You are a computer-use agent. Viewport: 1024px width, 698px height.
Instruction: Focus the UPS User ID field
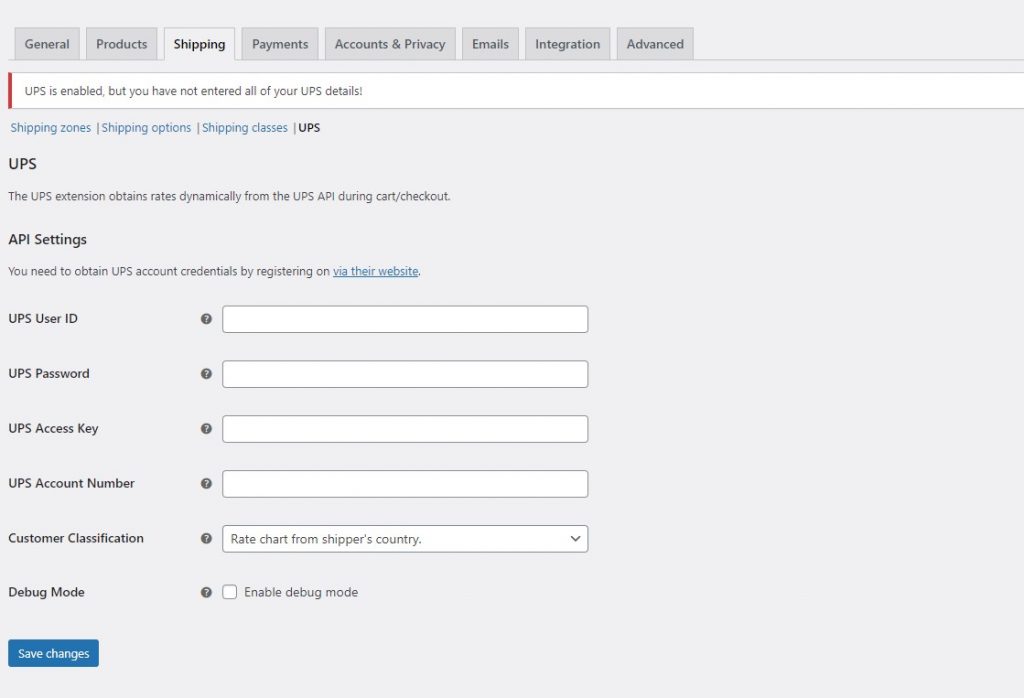pyautogui.click(x=405, y=319)
